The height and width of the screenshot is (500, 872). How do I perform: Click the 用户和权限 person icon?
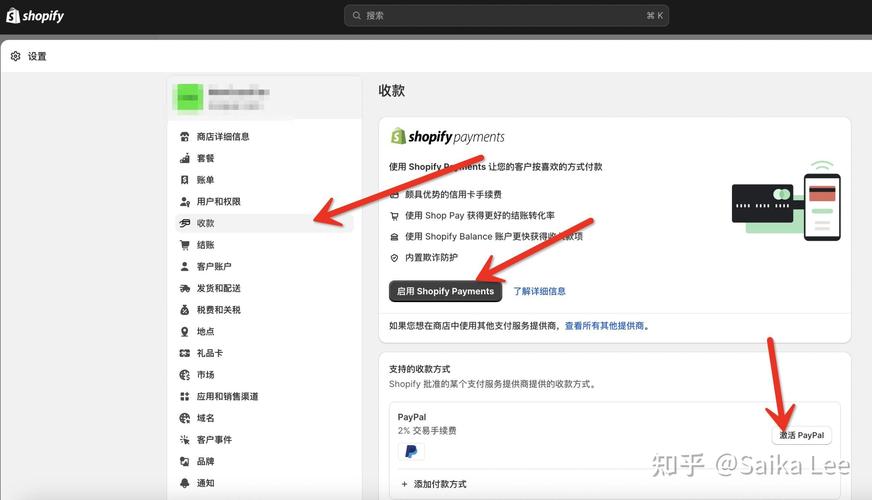click(x=185, y=201)
